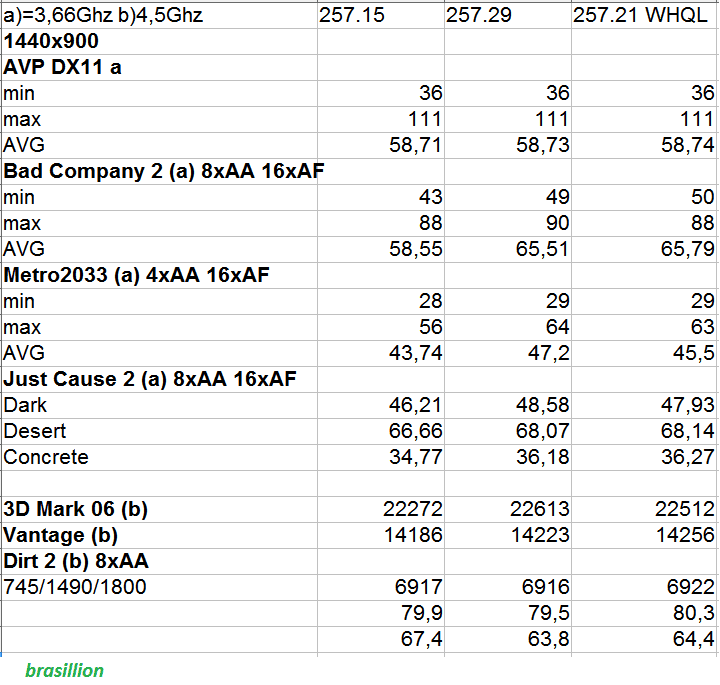Click Bad Company 2 min value 43
This screenshot has height=685, width=720.
381,197
